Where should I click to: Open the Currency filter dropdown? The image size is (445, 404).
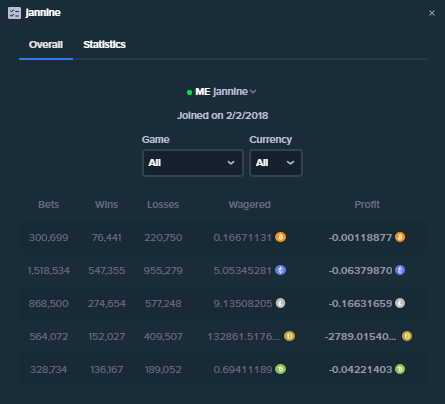[276, 163]
